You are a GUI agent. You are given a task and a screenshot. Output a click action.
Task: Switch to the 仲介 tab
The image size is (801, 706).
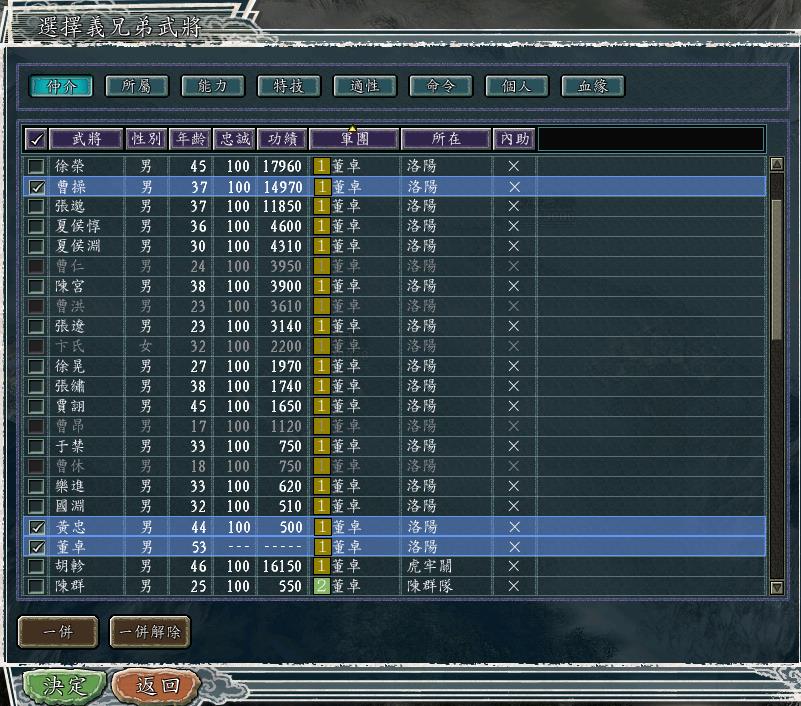(x=61, y=86)
